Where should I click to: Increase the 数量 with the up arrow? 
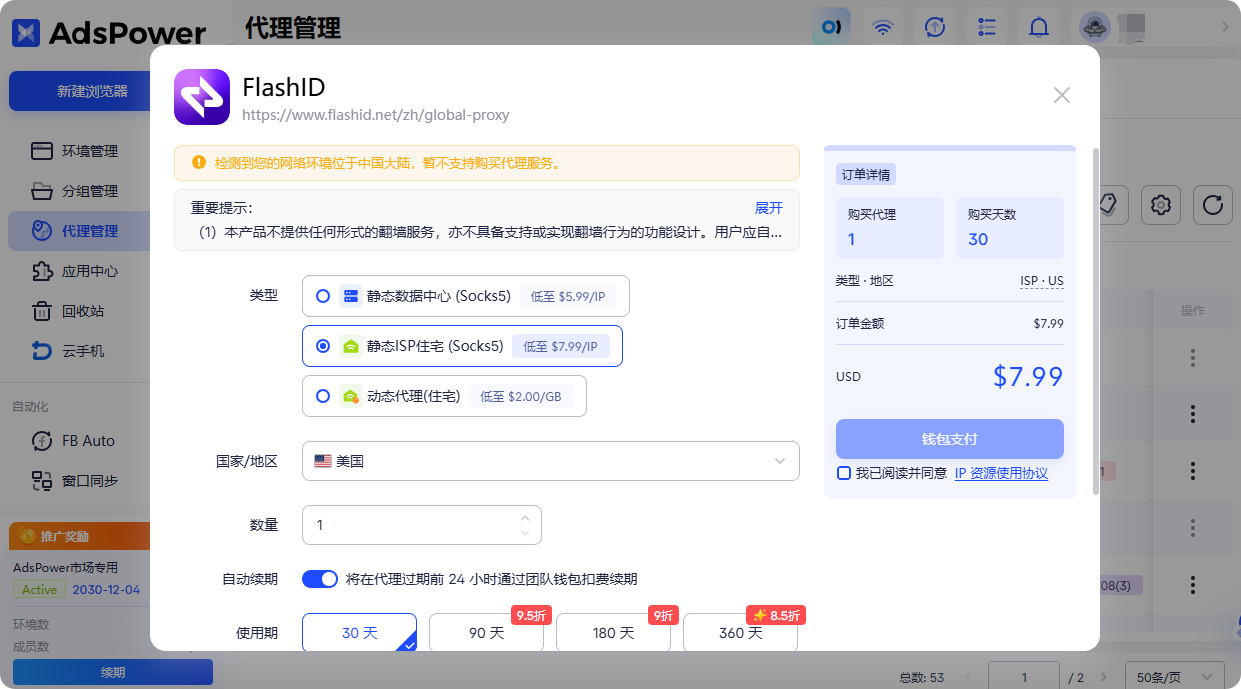pyautogui.click(x=525, y=517)
